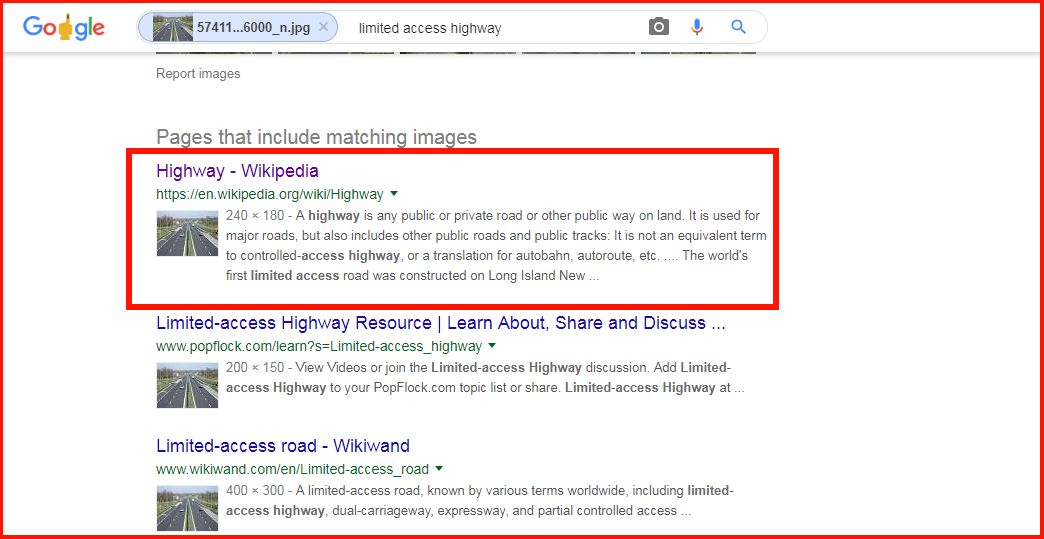Click the popflock result highway thumbnail

tap(187, 385)
